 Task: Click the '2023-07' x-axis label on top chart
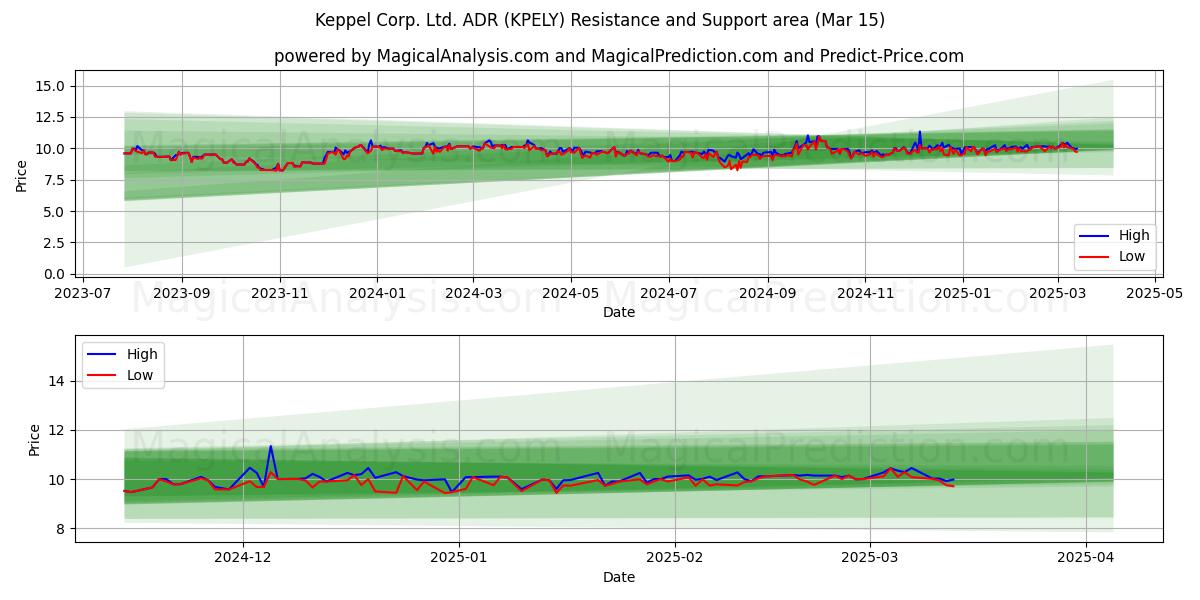[x=83, y=294]
